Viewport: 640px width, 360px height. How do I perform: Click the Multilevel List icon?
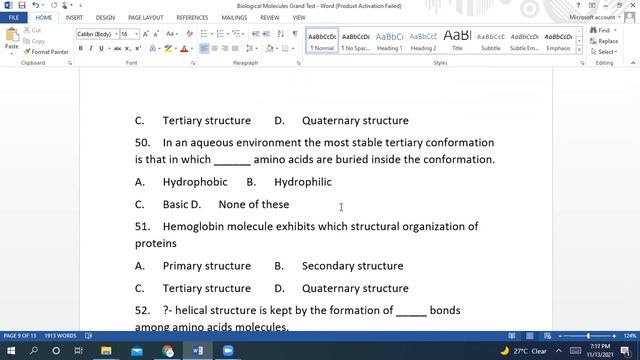click(x=236, y=34)
